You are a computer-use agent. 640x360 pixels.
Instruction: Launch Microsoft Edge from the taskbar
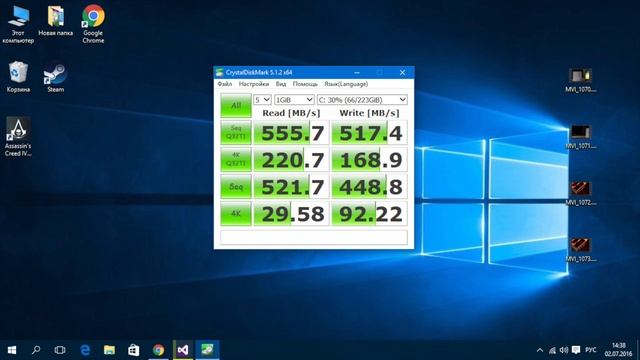coord(85,350)
